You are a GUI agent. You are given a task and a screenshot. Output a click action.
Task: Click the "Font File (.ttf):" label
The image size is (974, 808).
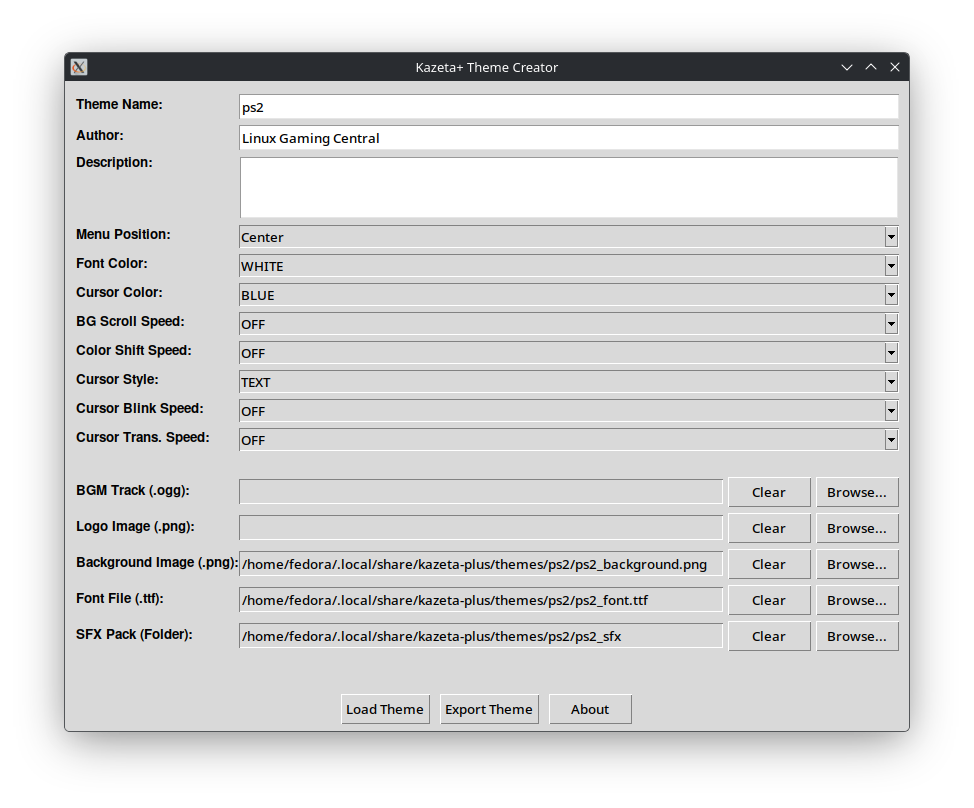tap(120, 599)
